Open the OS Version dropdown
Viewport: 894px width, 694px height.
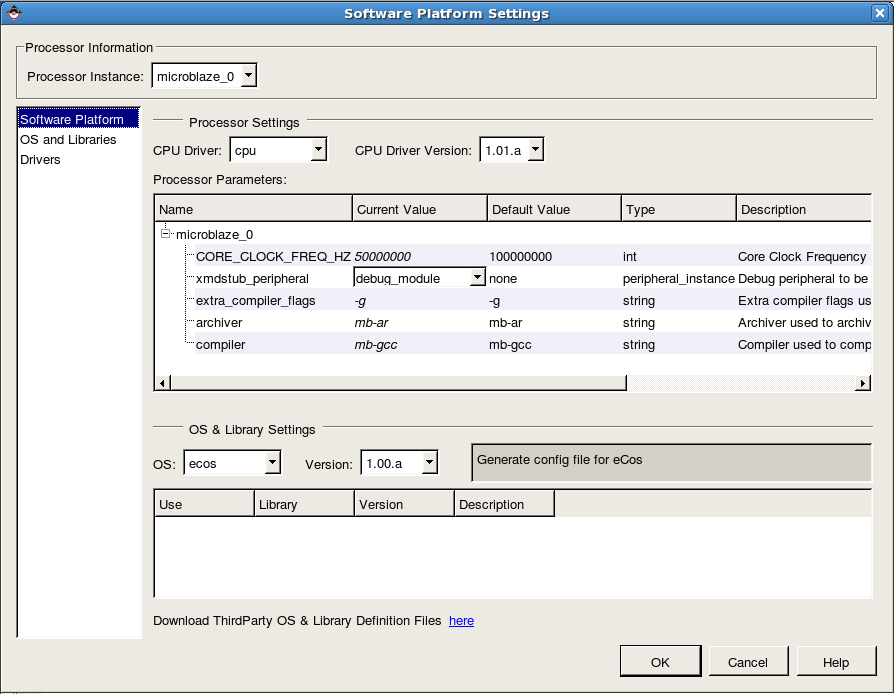pos(429,463)
